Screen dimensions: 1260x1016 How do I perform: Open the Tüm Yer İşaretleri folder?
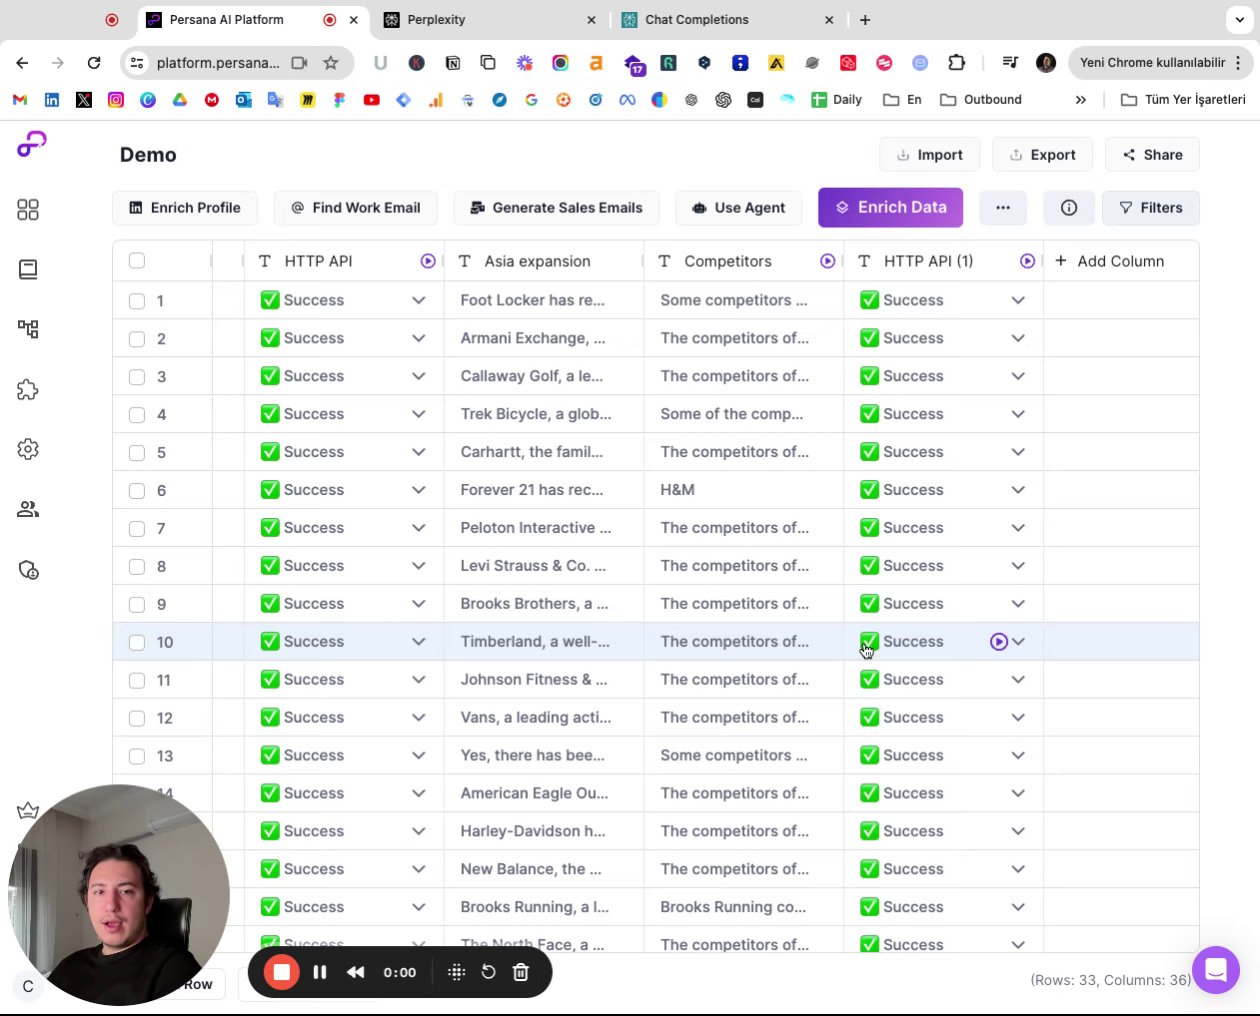point(1183,99)
